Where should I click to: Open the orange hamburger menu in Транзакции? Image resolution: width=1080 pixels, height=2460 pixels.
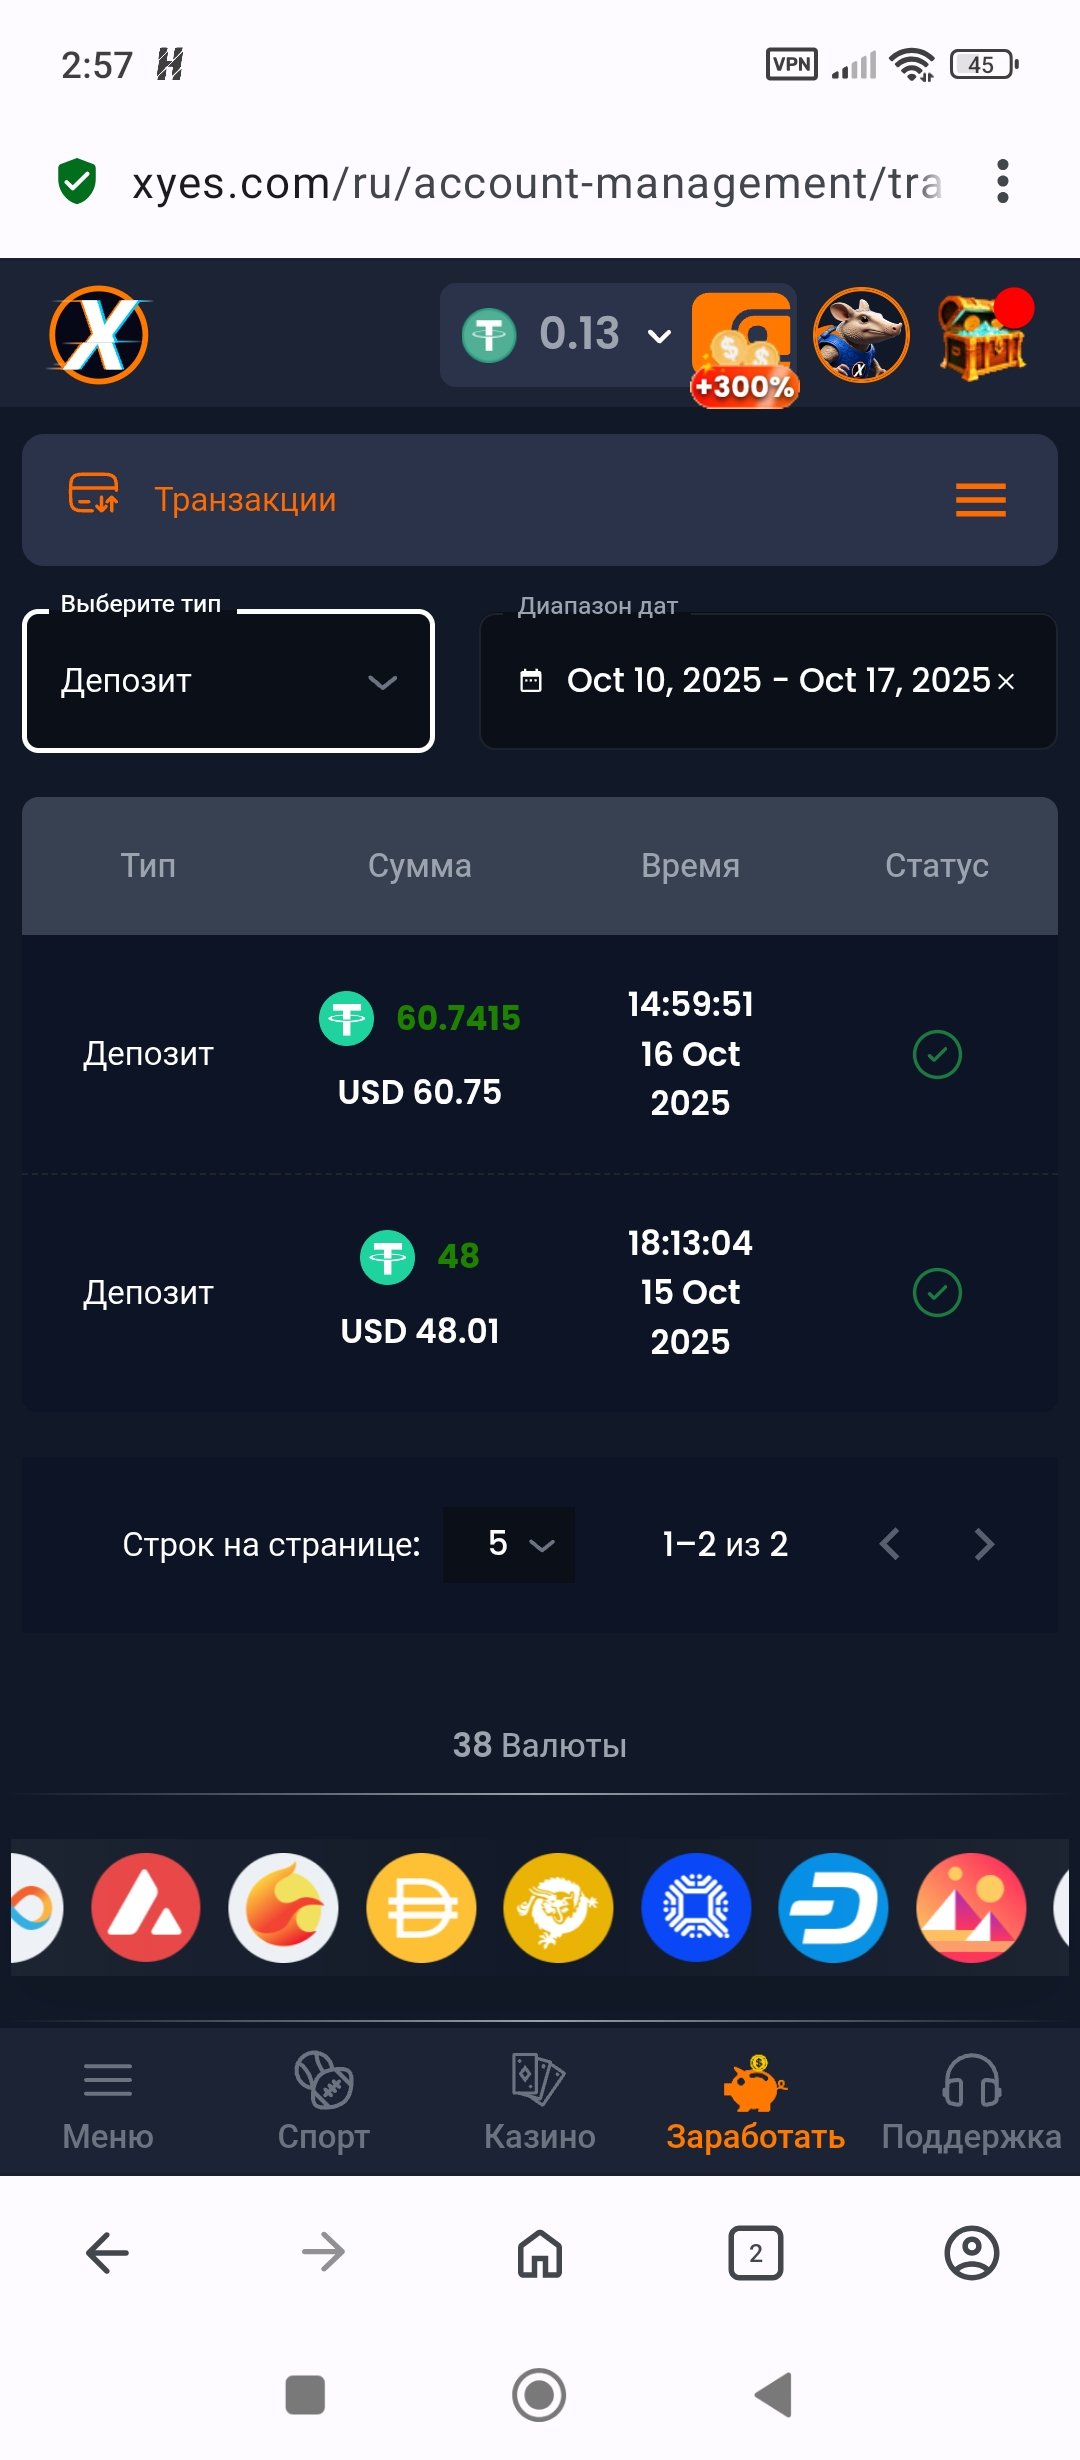980,499
